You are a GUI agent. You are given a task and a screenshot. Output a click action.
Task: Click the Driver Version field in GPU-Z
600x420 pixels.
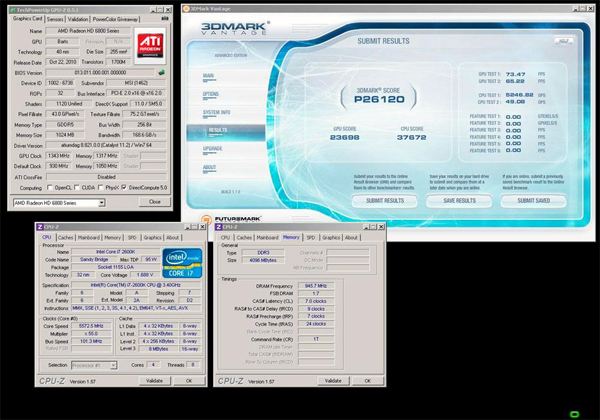coord(106,145)
